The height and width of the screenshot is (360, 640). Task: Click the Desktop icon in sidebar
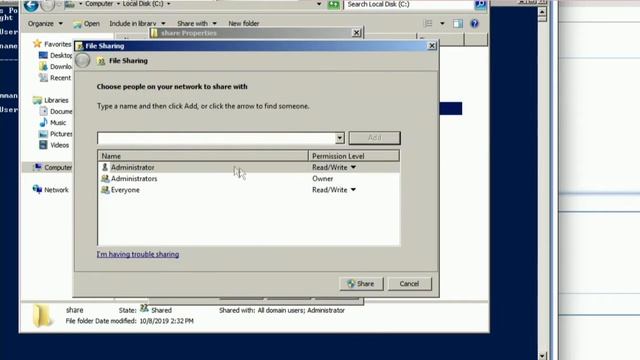click(43, 55)
